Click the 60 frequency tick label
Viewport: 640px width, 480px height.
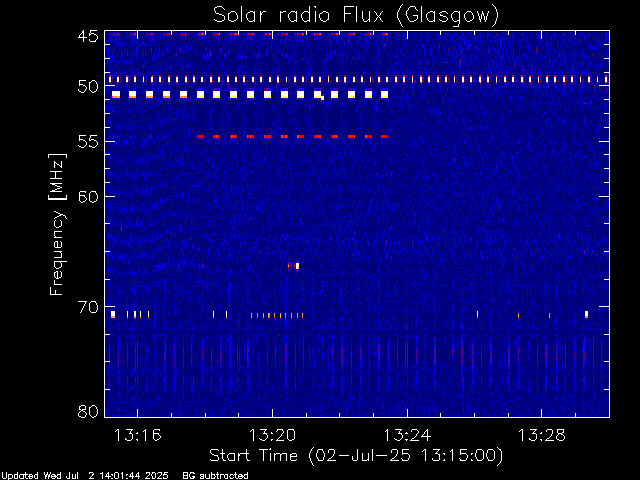[88, 197]
